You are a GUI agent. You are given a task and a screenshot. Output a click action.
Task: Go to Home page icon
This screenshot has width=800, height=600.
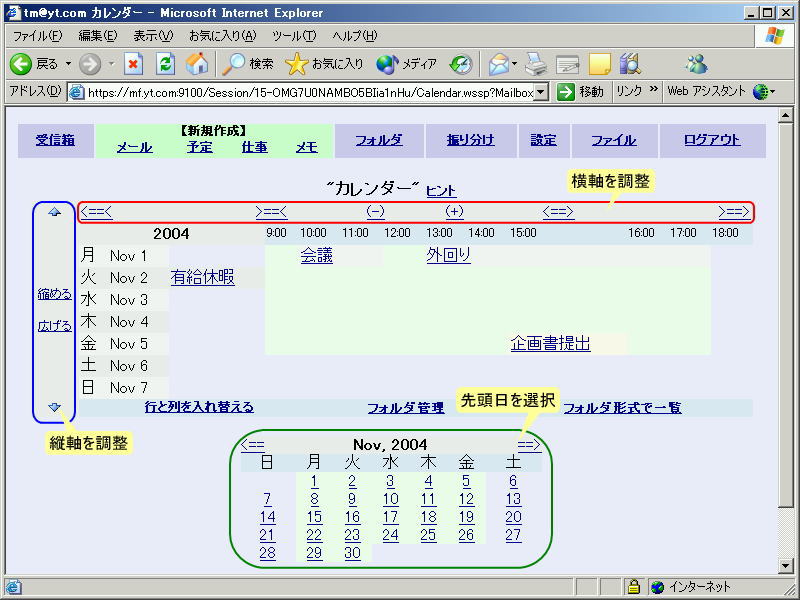click(x=198, y=64)
